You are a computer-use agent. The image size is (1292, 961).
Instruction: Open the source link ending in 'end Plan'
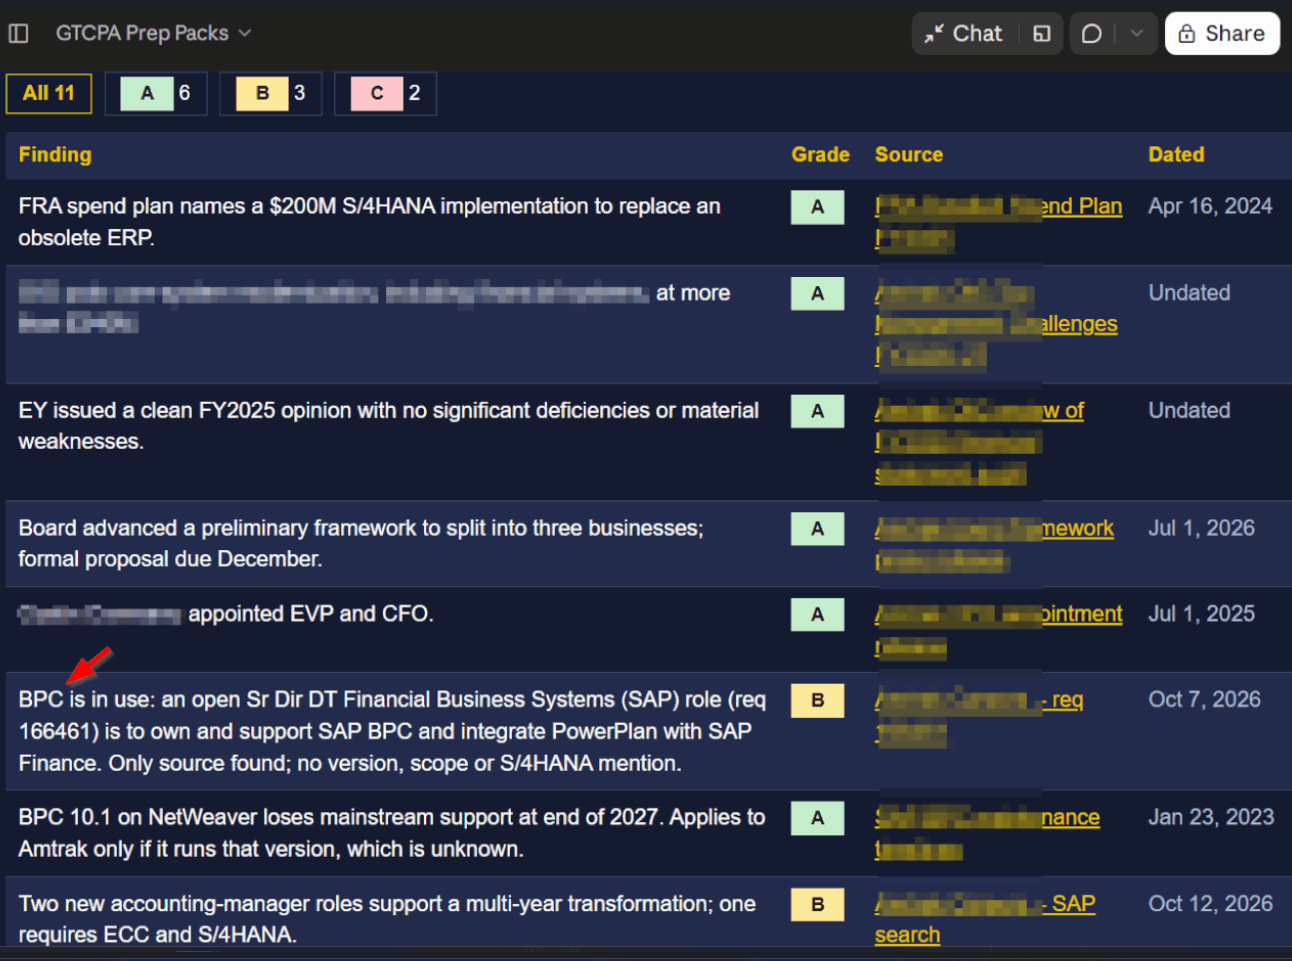(998, 222)
